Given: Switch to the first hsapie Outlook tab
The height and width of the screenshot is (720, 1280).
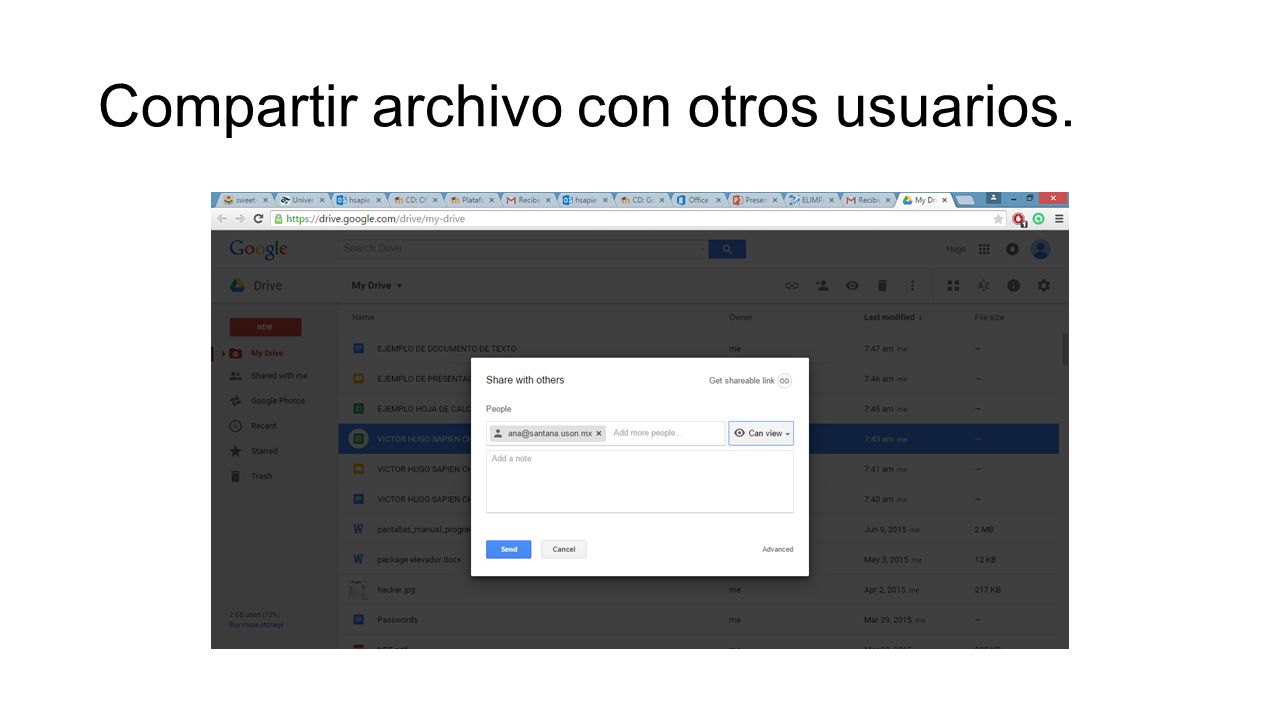Looking at the screenshot, I should pos(358,200).
